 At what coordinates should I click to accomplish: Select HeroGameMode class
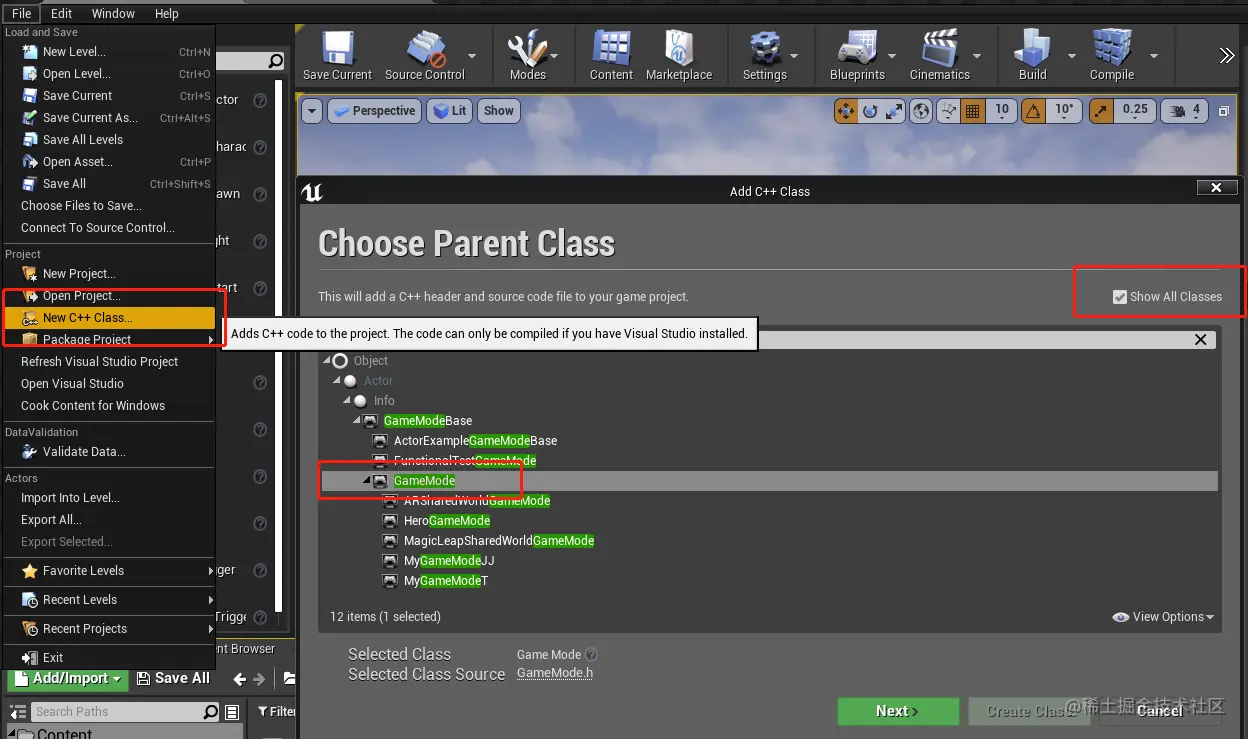tap(446, 521)
